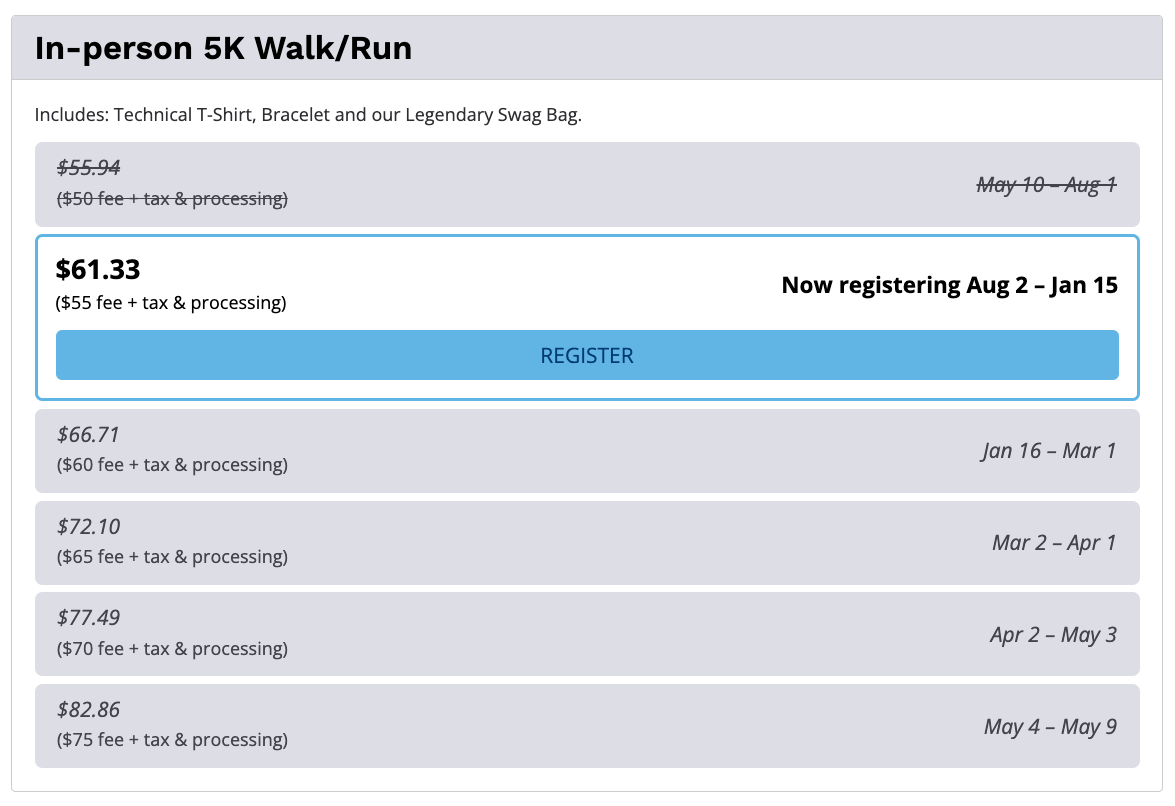Select the $77.49 pricing tier row
The height and width of the screenshot is (806, 1175).
point(587,634)
